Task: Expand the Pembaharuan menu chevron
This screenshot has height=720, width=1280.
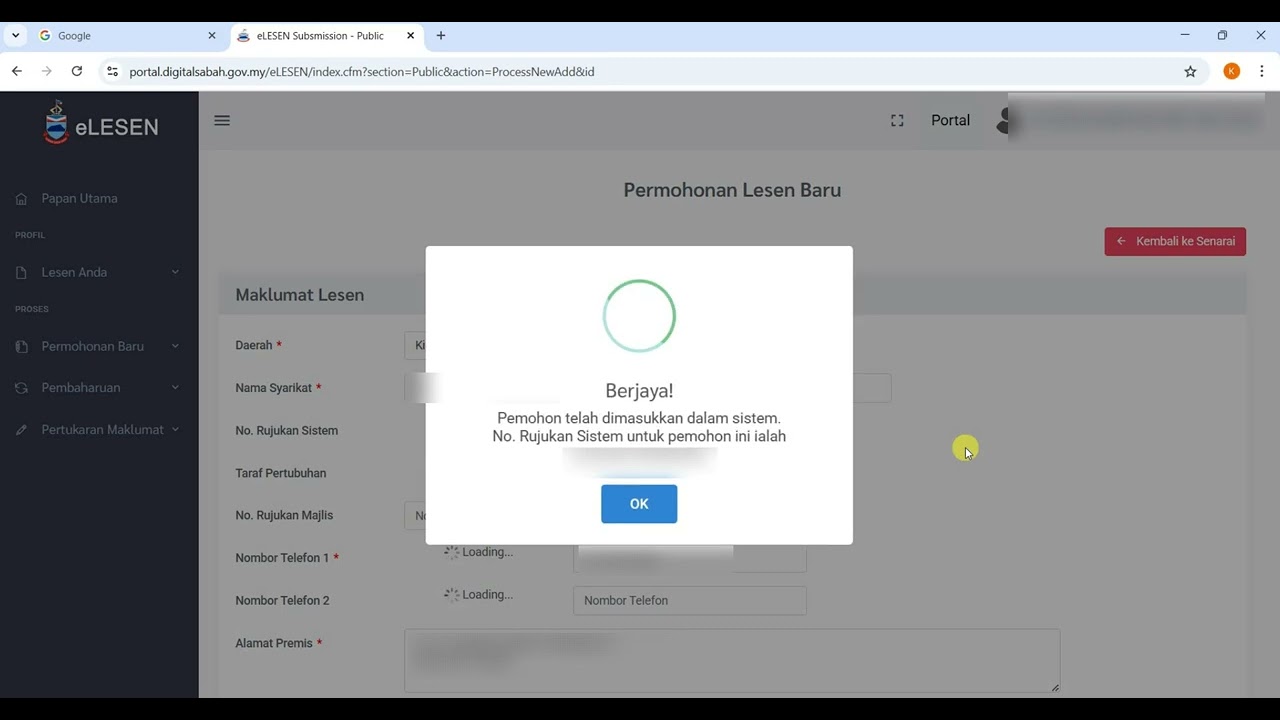Action: tap(175, 388)
